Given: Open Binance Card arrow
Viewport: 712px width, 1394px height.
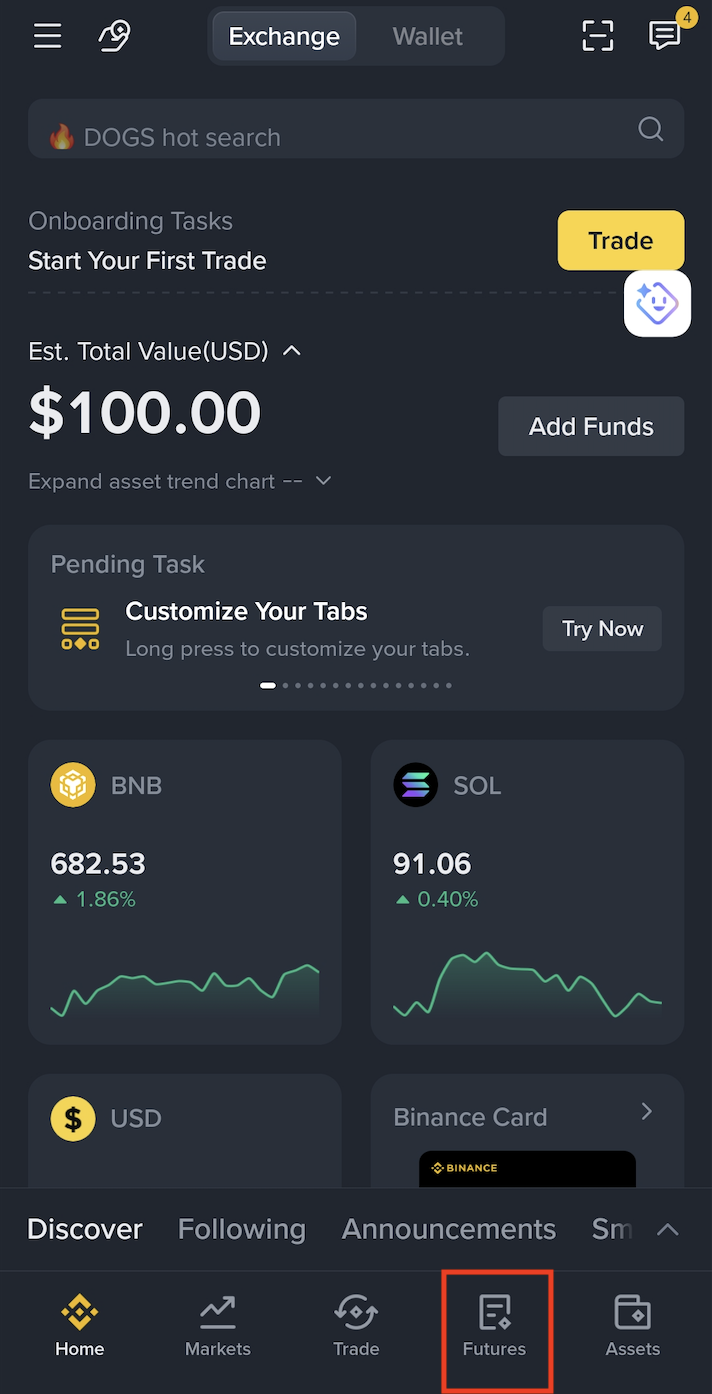Looking at the screenshot, I should pos(647,1111).
